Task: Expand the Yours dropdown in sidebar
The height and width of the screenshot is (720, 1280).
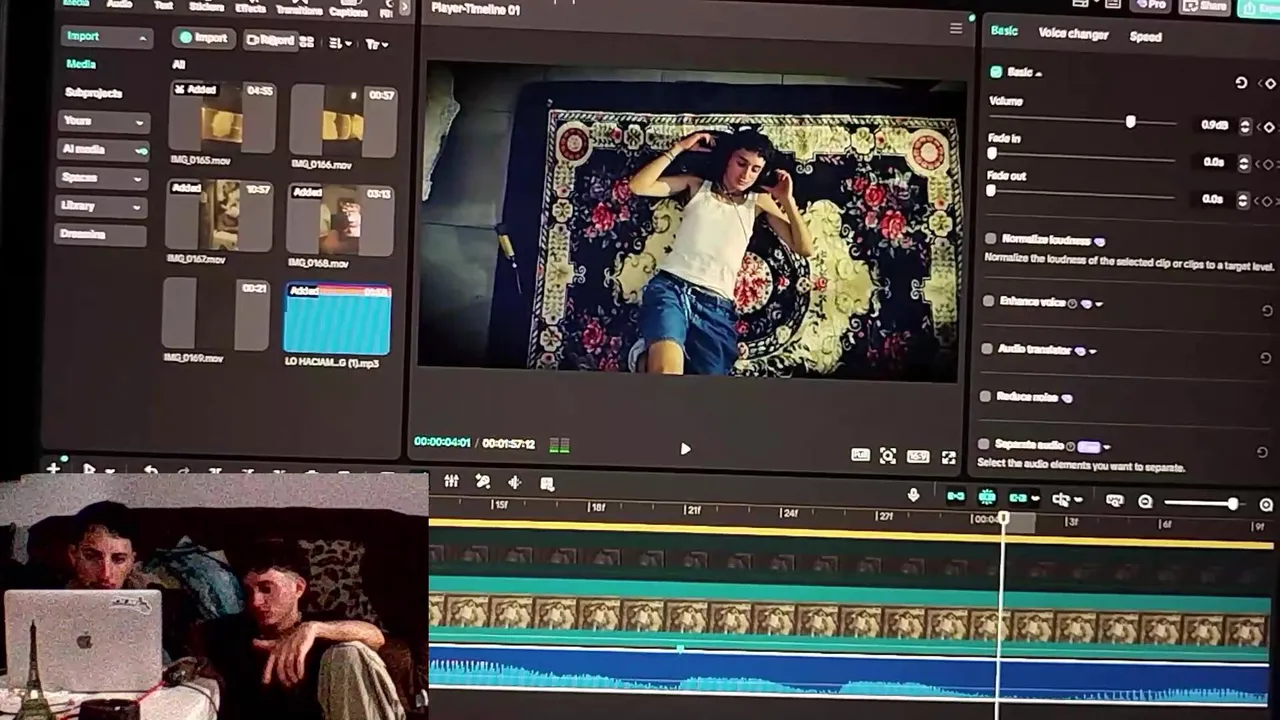Action: [140, 122]
